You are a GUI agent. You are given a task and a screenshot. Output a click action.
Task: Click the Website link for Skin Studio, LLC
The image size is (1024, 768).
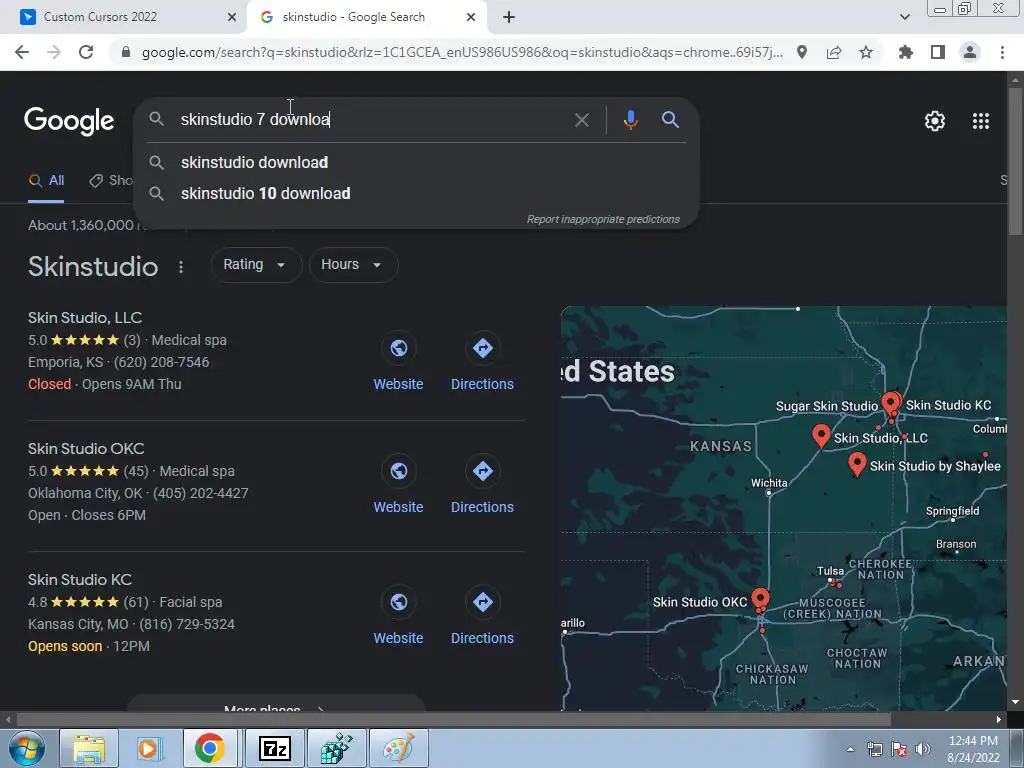coord(398,384)
